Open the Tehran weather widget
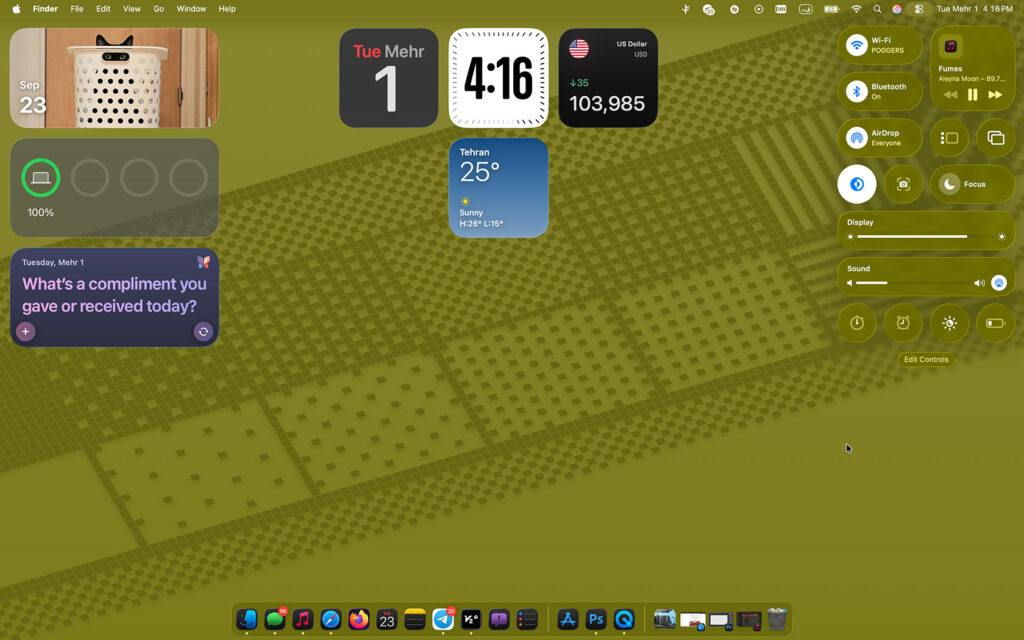Screen dimensions: 1024x640 [x=498, y=187]
